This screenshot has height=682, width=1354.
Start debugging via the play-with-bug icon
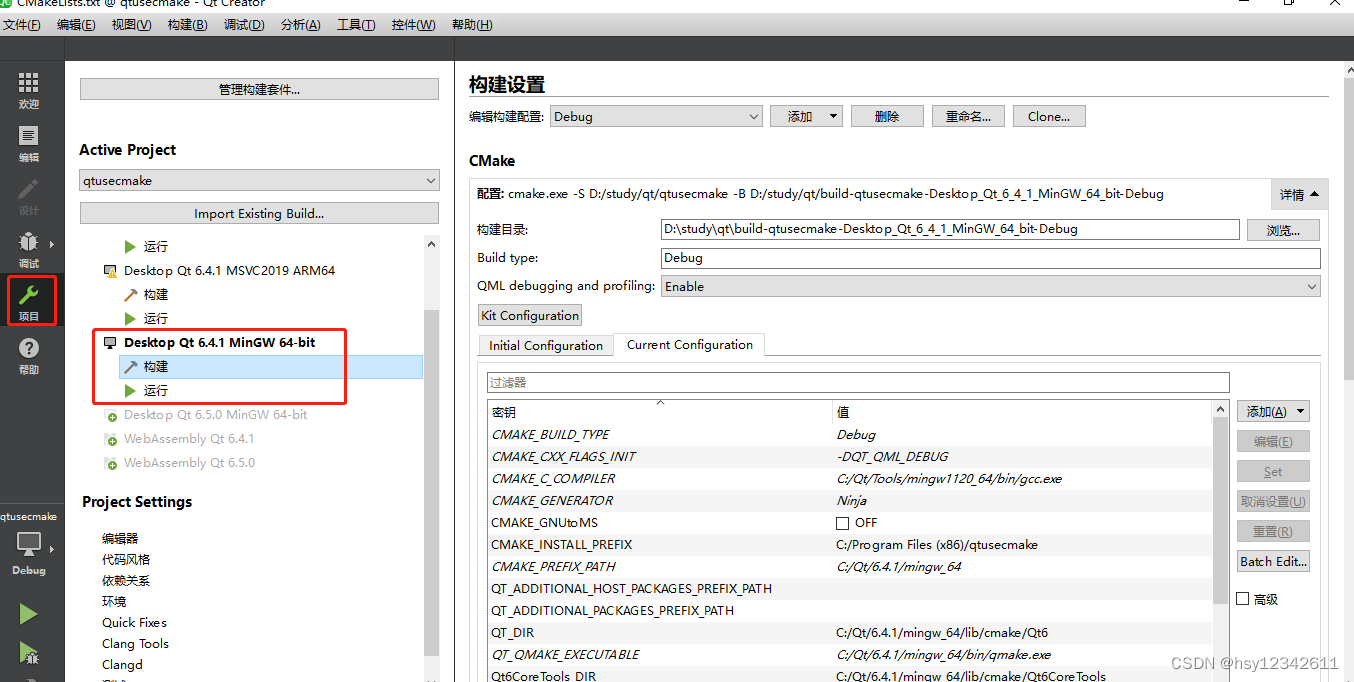click(29, 653)
